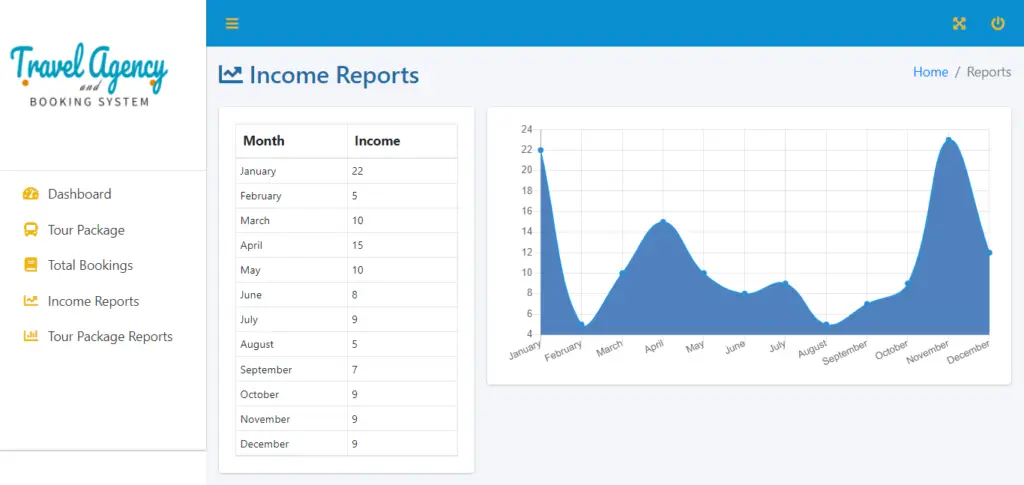Click the April data point on chart
Viewport: 1024px width, 485px height.
662,222
